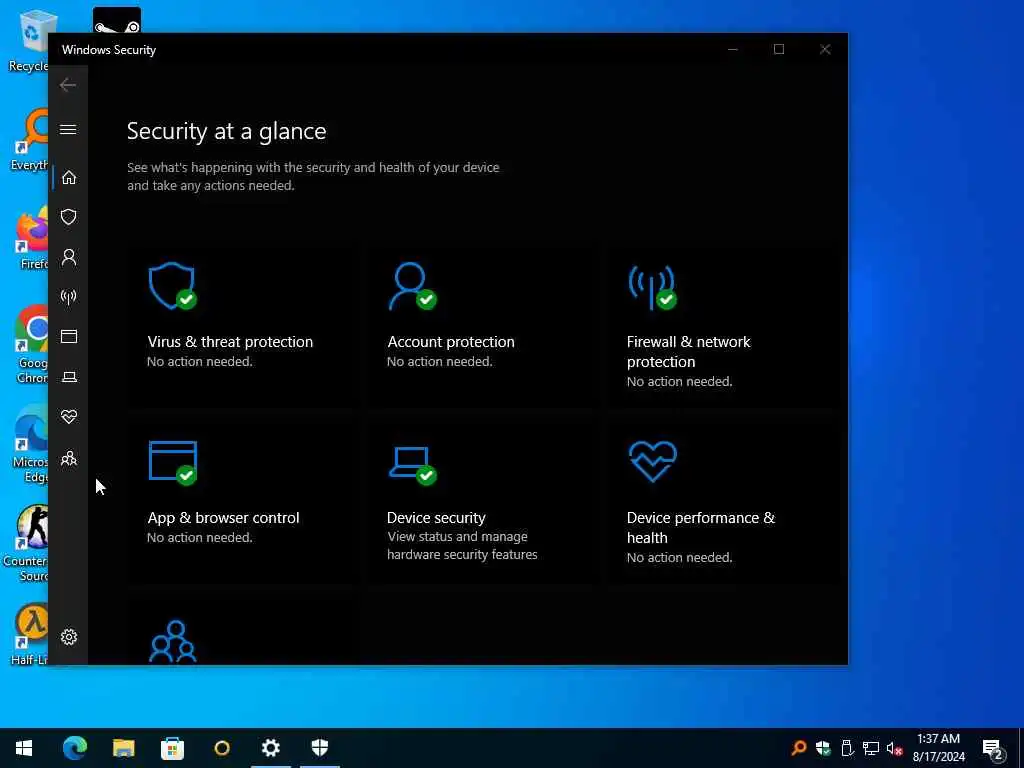This screenshot has width=1024, height=768.
Task: Close the Windows Security window
Action: (825, 50)
